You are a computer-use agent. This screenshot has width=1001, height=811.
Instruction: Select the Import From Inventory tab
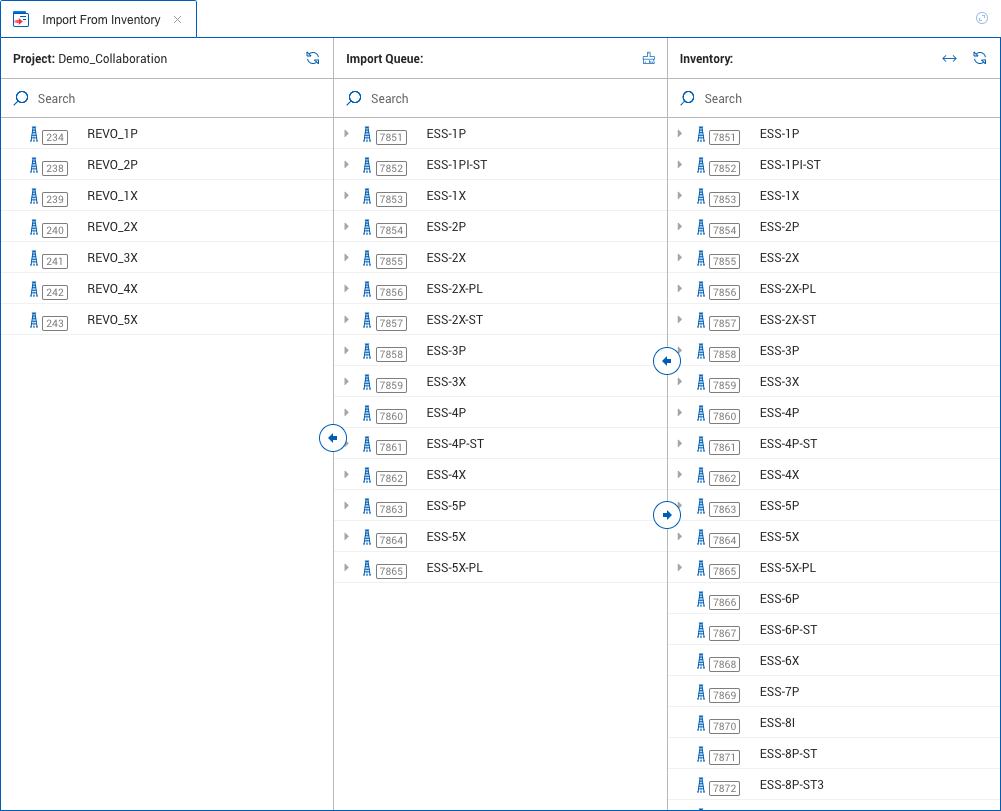tap(100, 20)
